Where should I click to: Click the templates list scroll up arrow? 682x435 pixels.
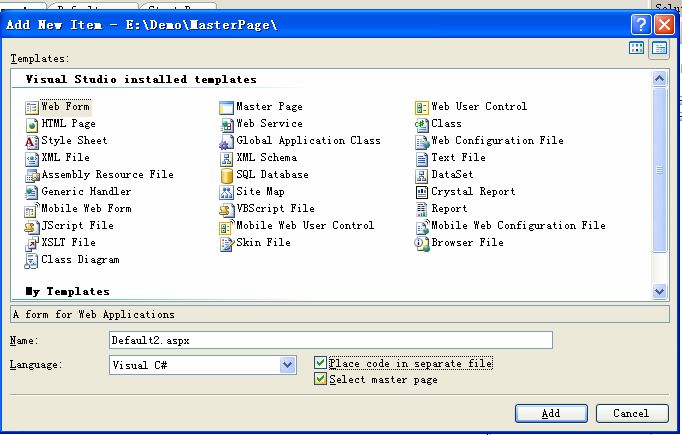[x=659, y=78]
